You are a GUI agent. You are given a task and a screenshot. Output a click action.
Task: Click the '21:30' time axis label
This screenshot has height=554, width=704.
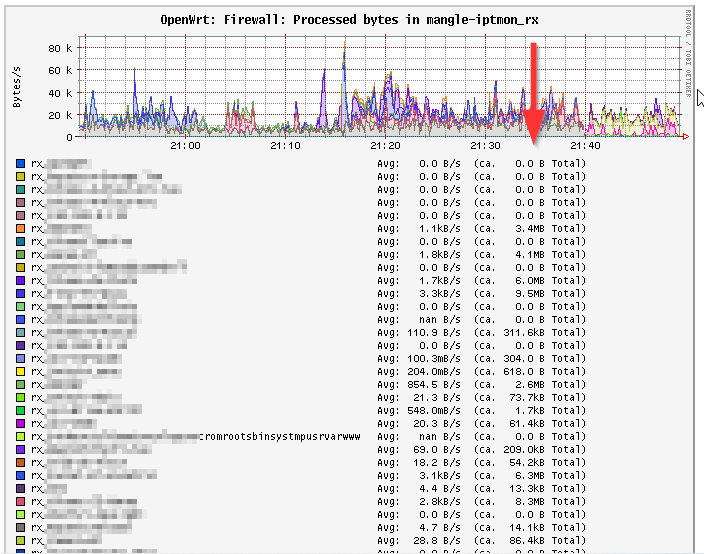tap(485, 145)
